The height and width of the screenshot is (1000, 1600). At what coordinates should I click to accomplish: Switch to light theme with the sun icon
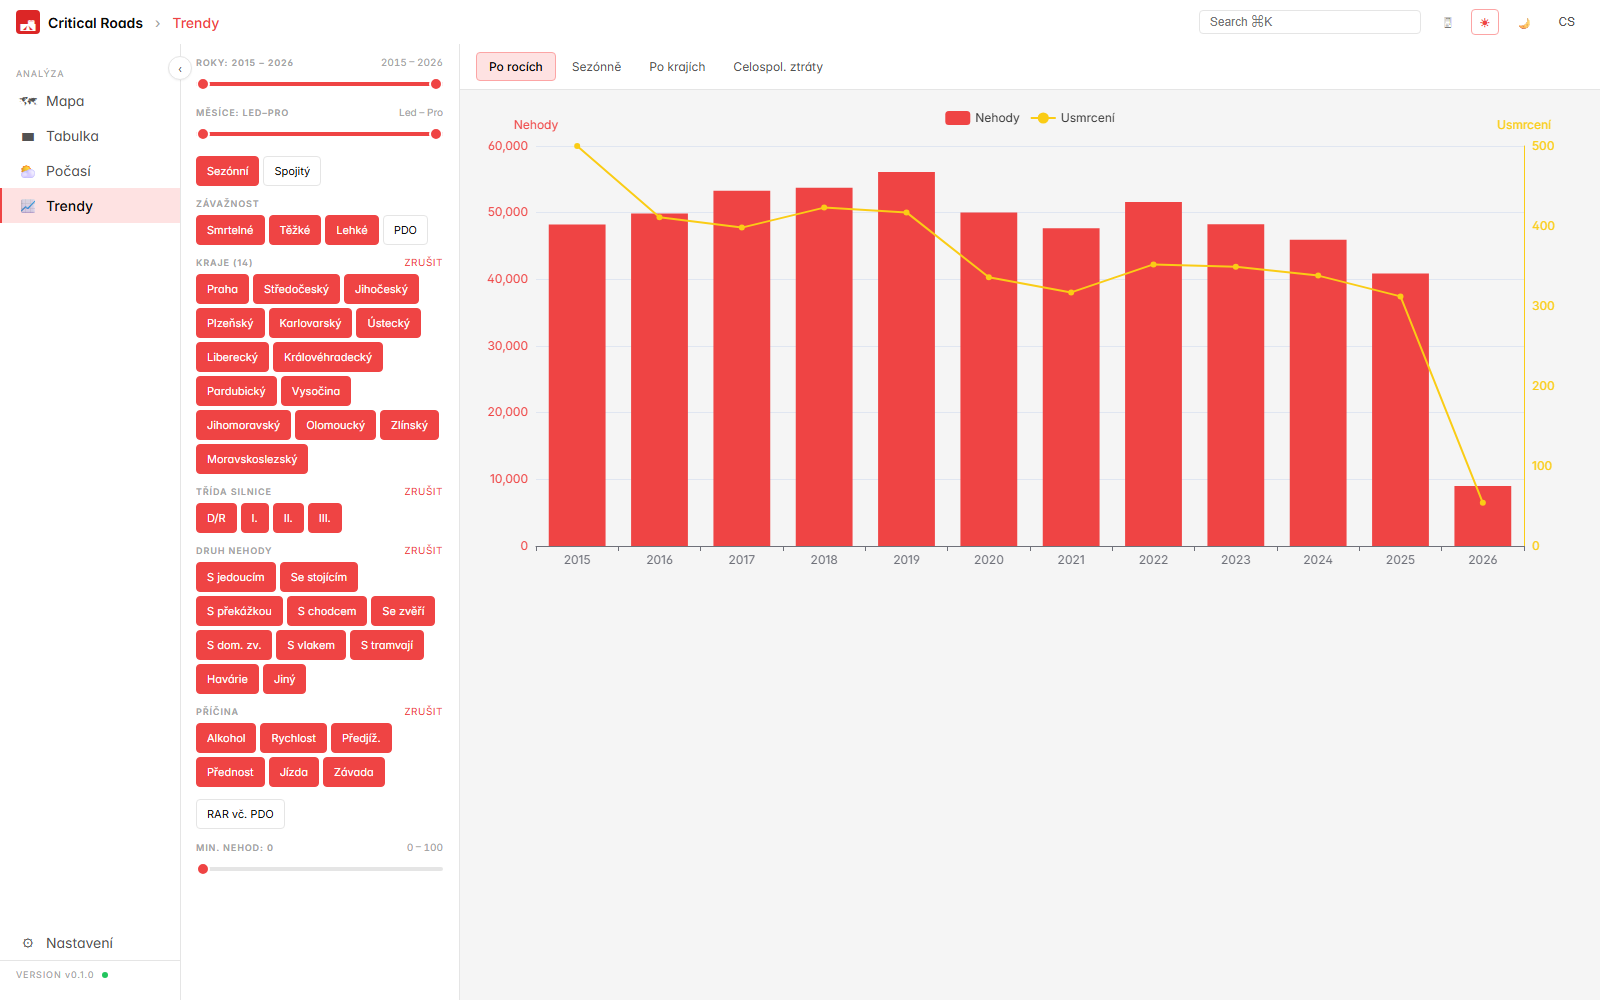pos(1484,22)
